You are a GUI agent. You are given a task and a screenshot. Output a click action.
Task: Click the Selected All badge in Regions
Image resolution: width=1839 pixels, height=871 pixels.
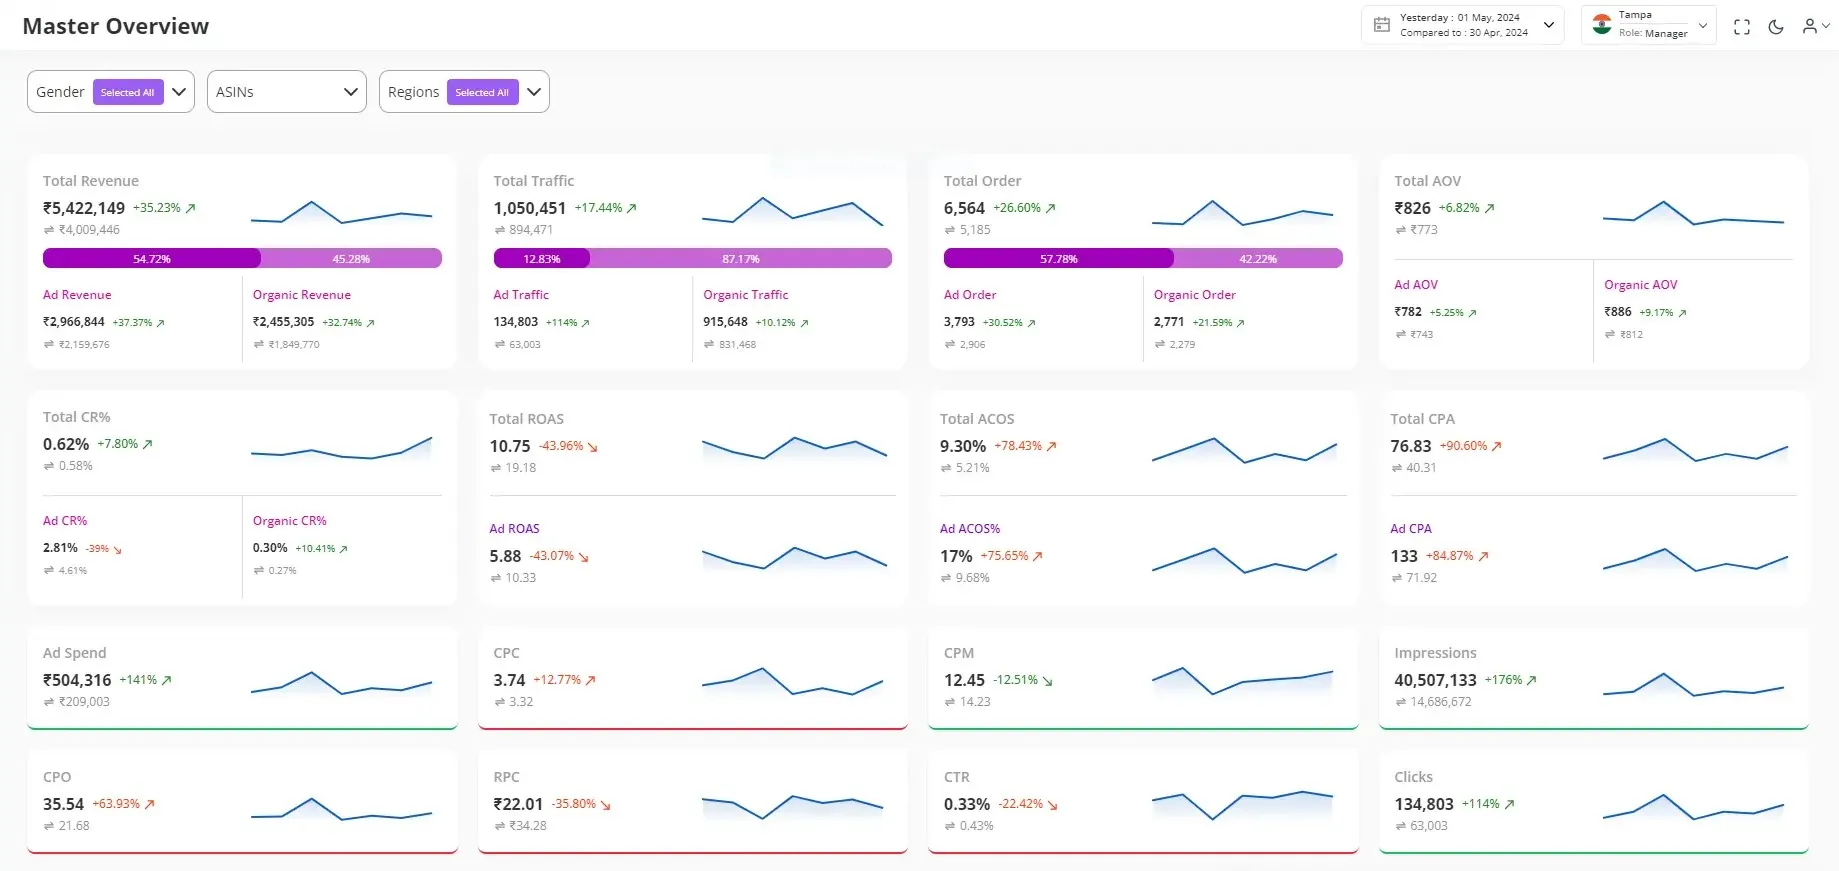(482, 92)
